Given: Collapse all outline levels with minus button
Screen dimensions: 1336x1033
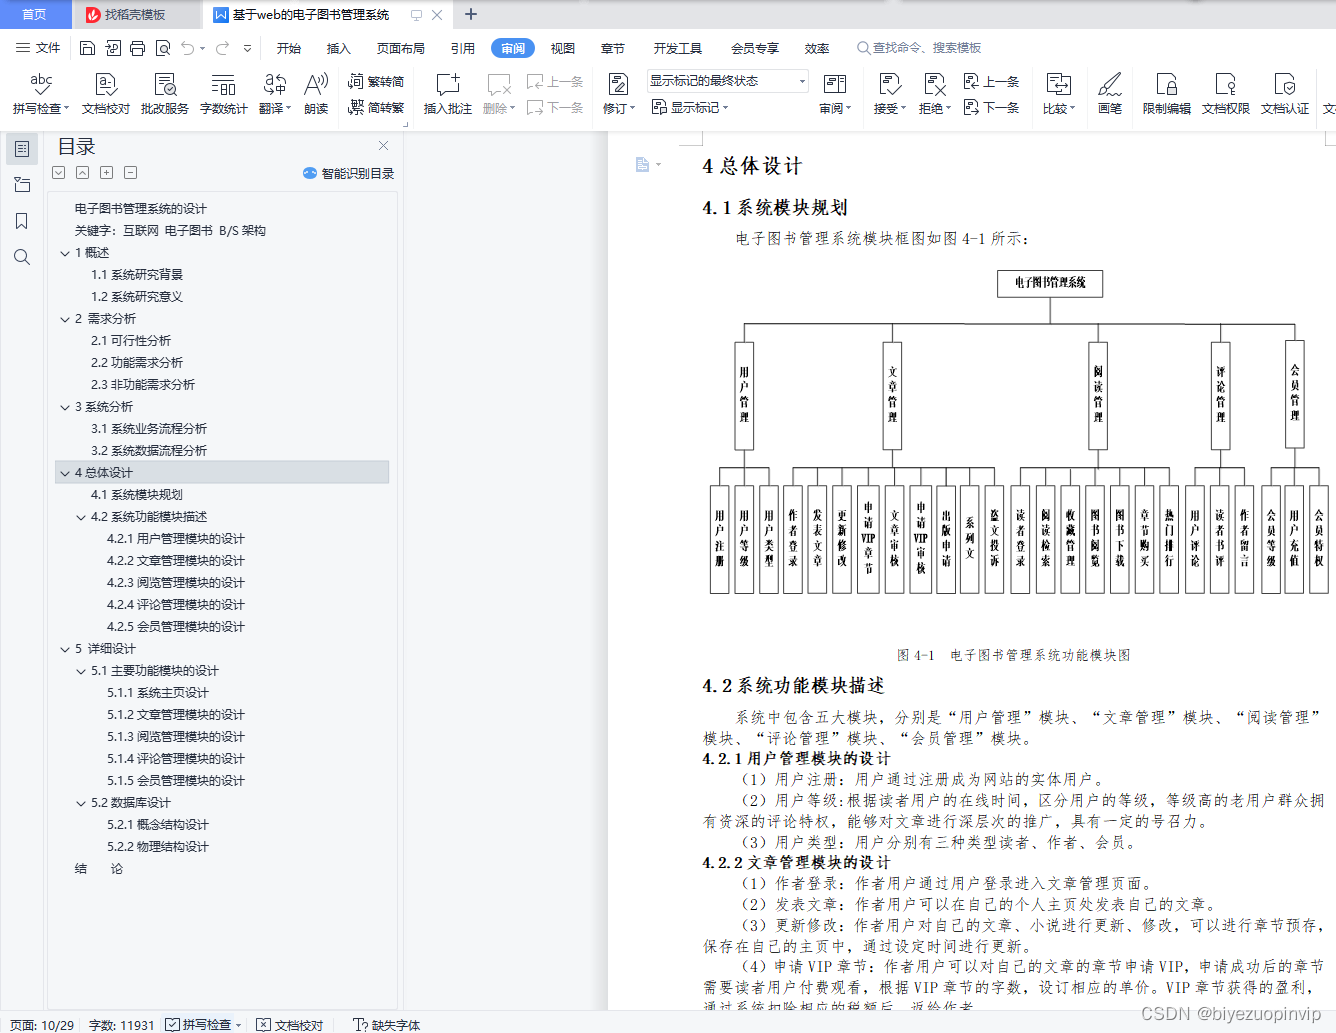Looking at the screenshot, I should pos(130,173).
